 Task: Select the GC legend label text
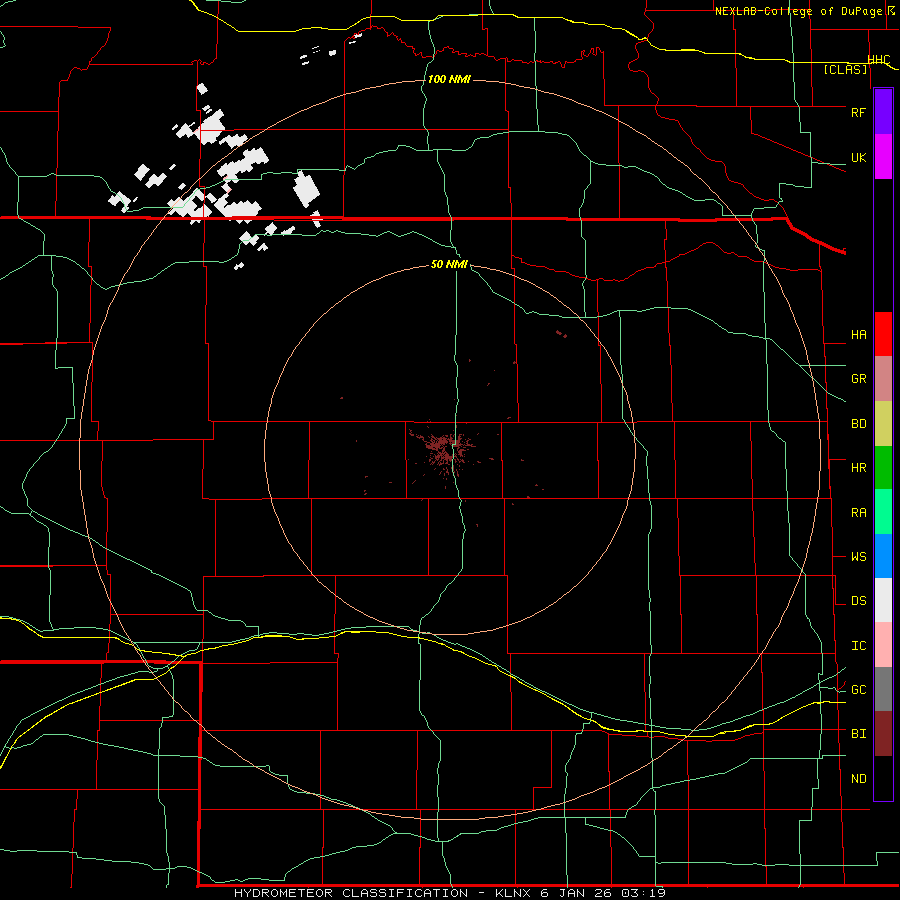coord(858,689)
